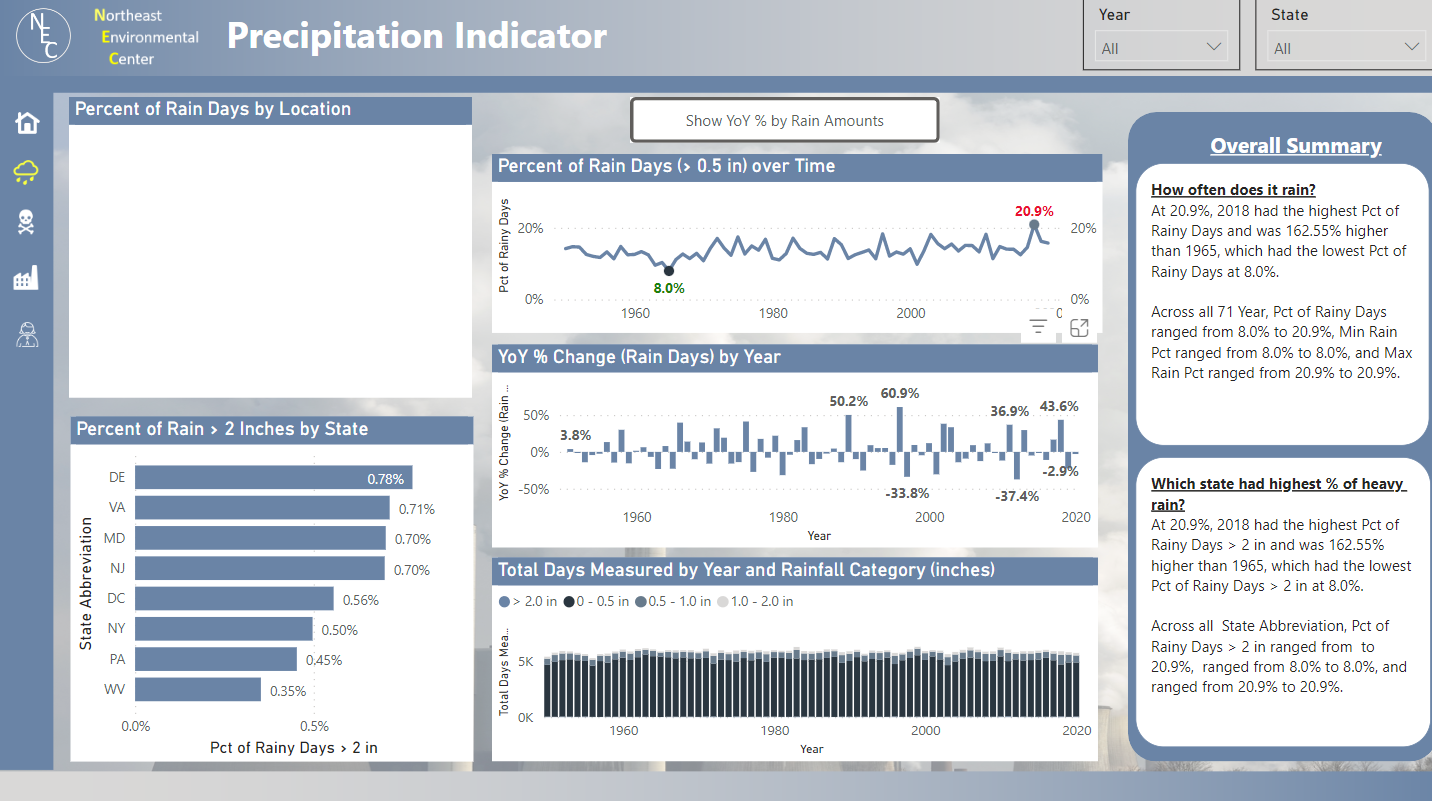Click the 8.0% lowest data point
1432x801 pixels.
click(x=668, y=271)
